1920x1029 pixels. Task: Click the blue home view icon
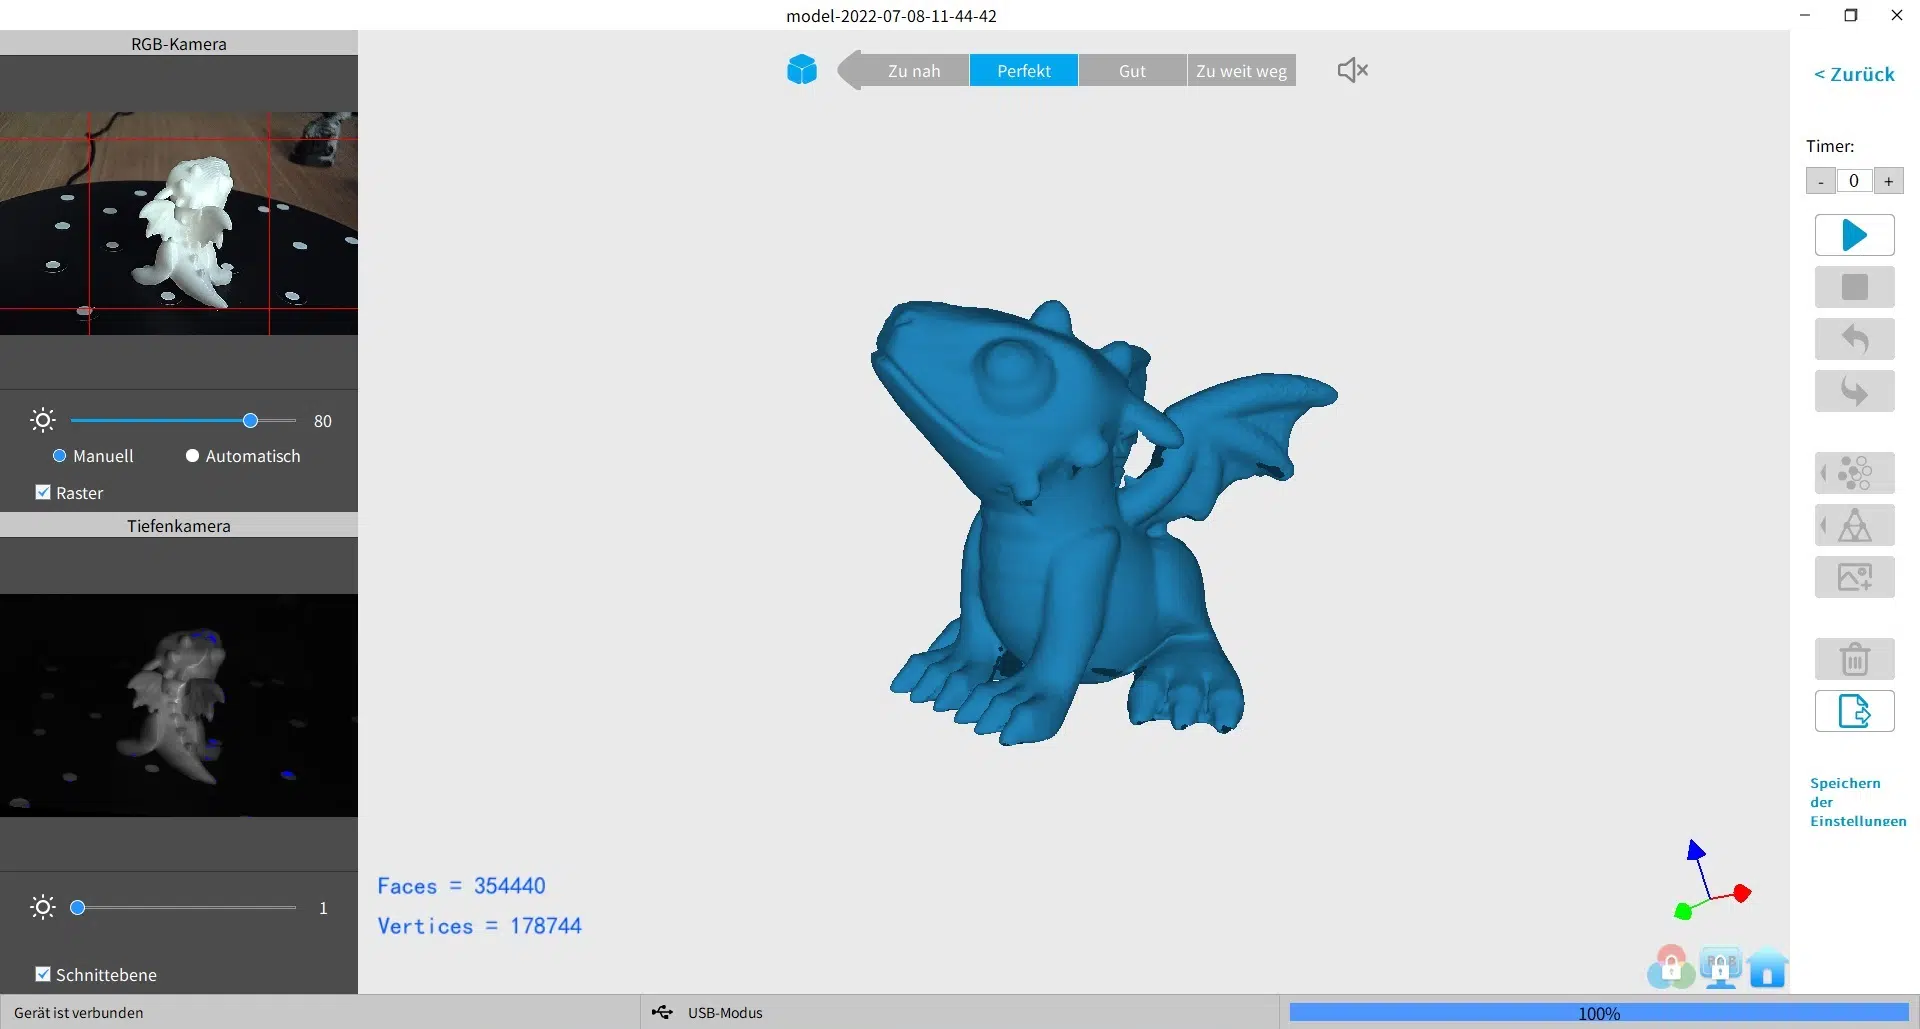[x=1768, y=968]
